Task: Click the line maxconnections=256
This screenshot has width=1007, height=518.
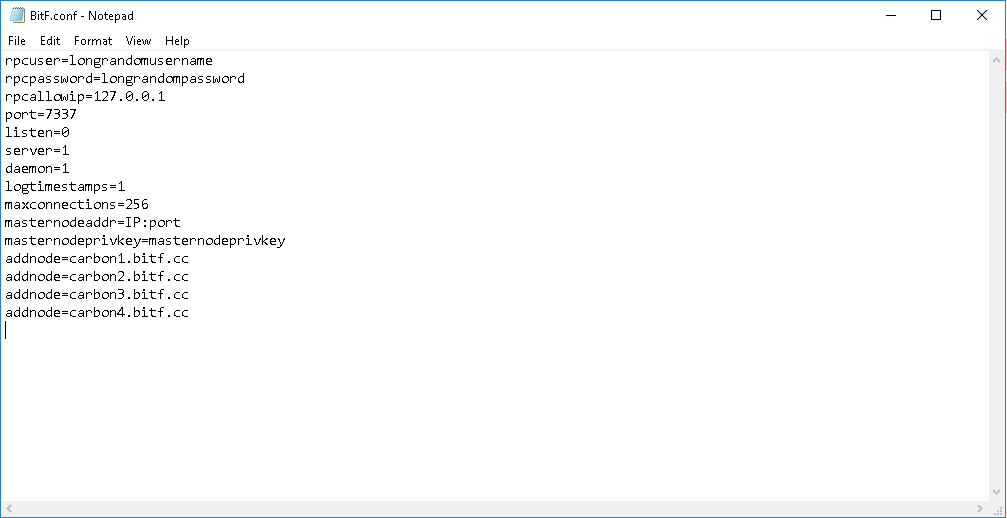Action: (x=76, y=205)
